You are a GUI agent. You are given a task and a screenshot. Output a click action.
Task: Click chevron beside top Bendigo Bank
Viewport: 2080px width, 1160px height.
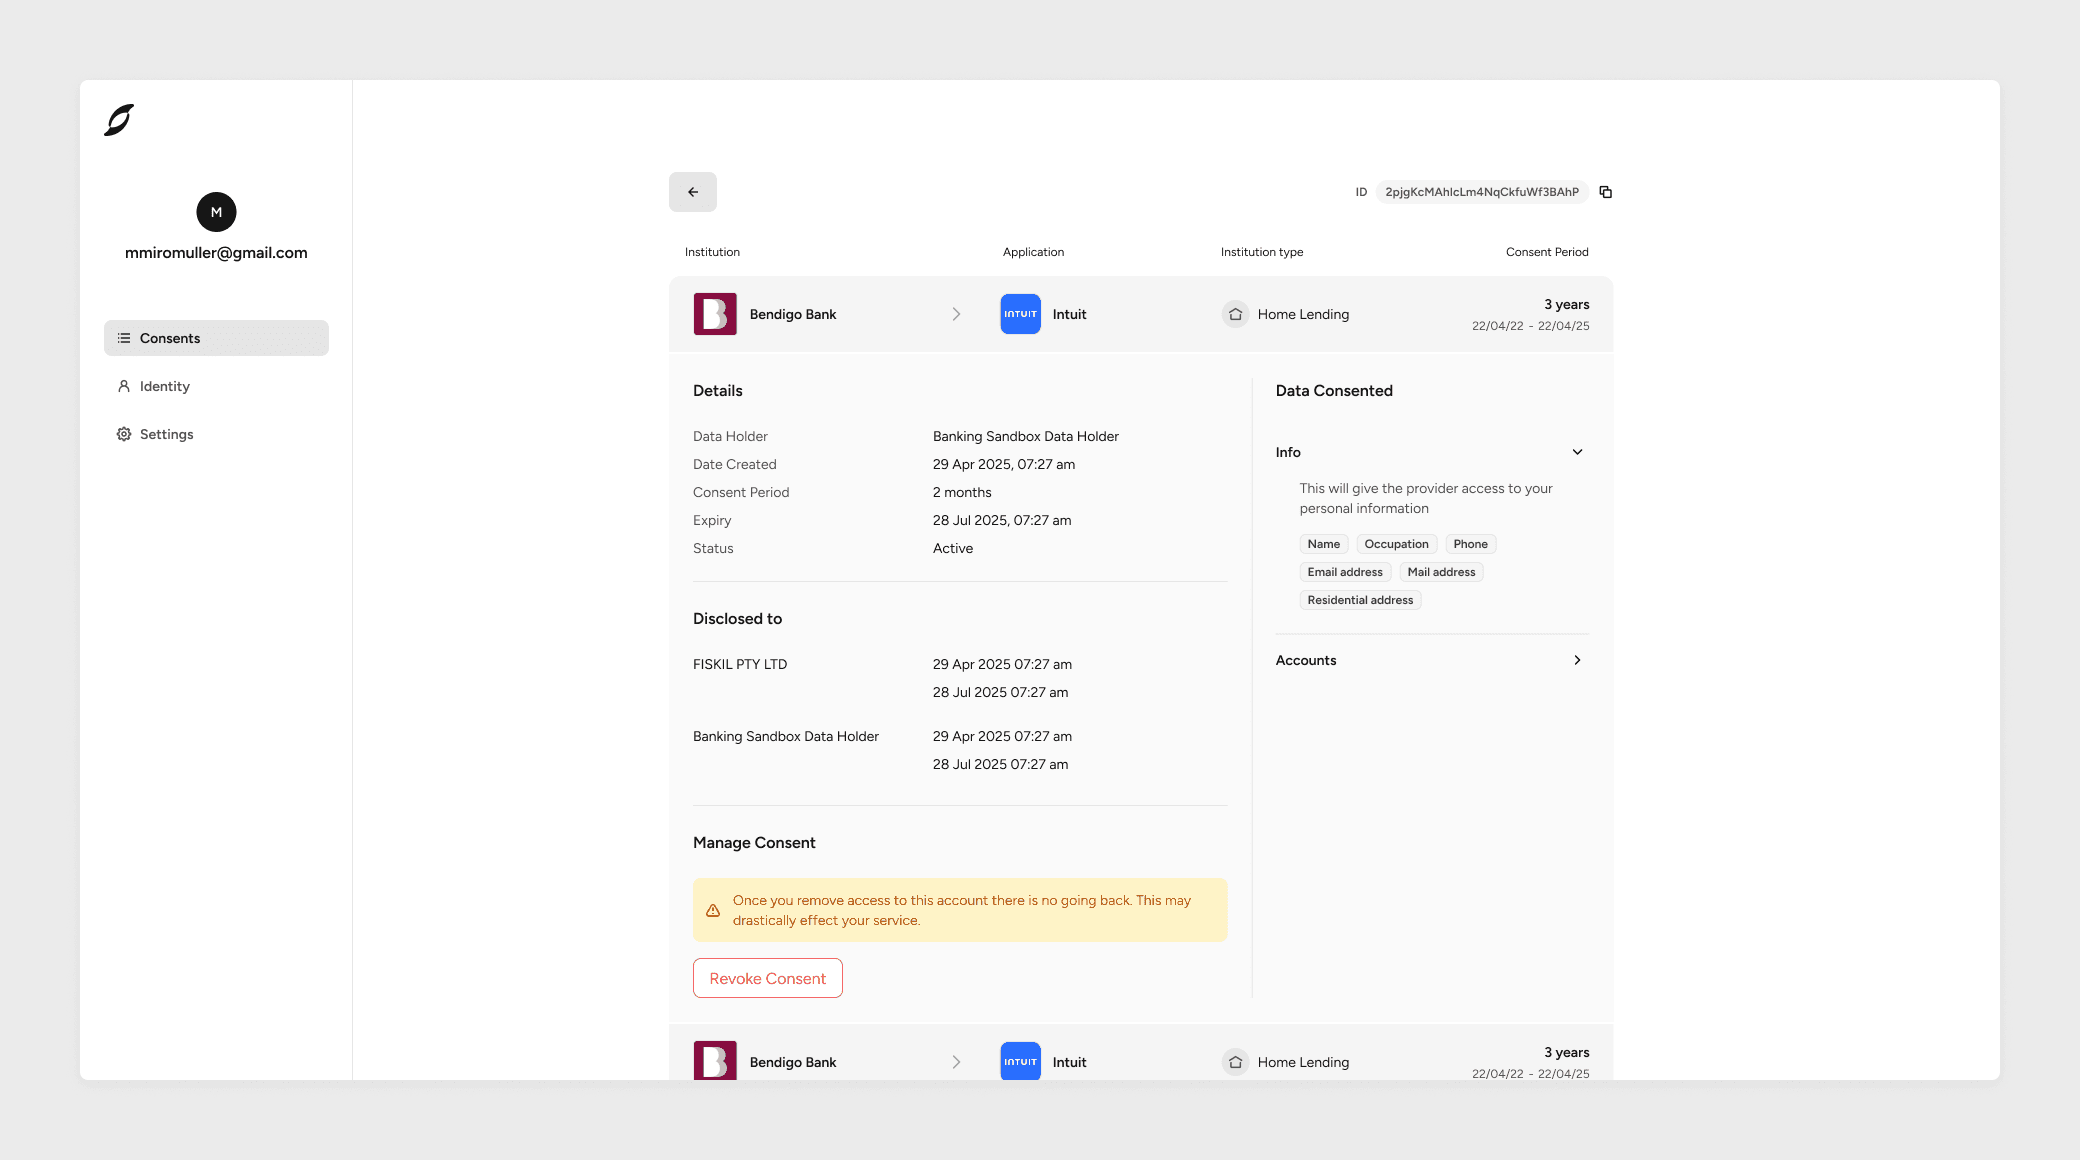click(956, 314)
